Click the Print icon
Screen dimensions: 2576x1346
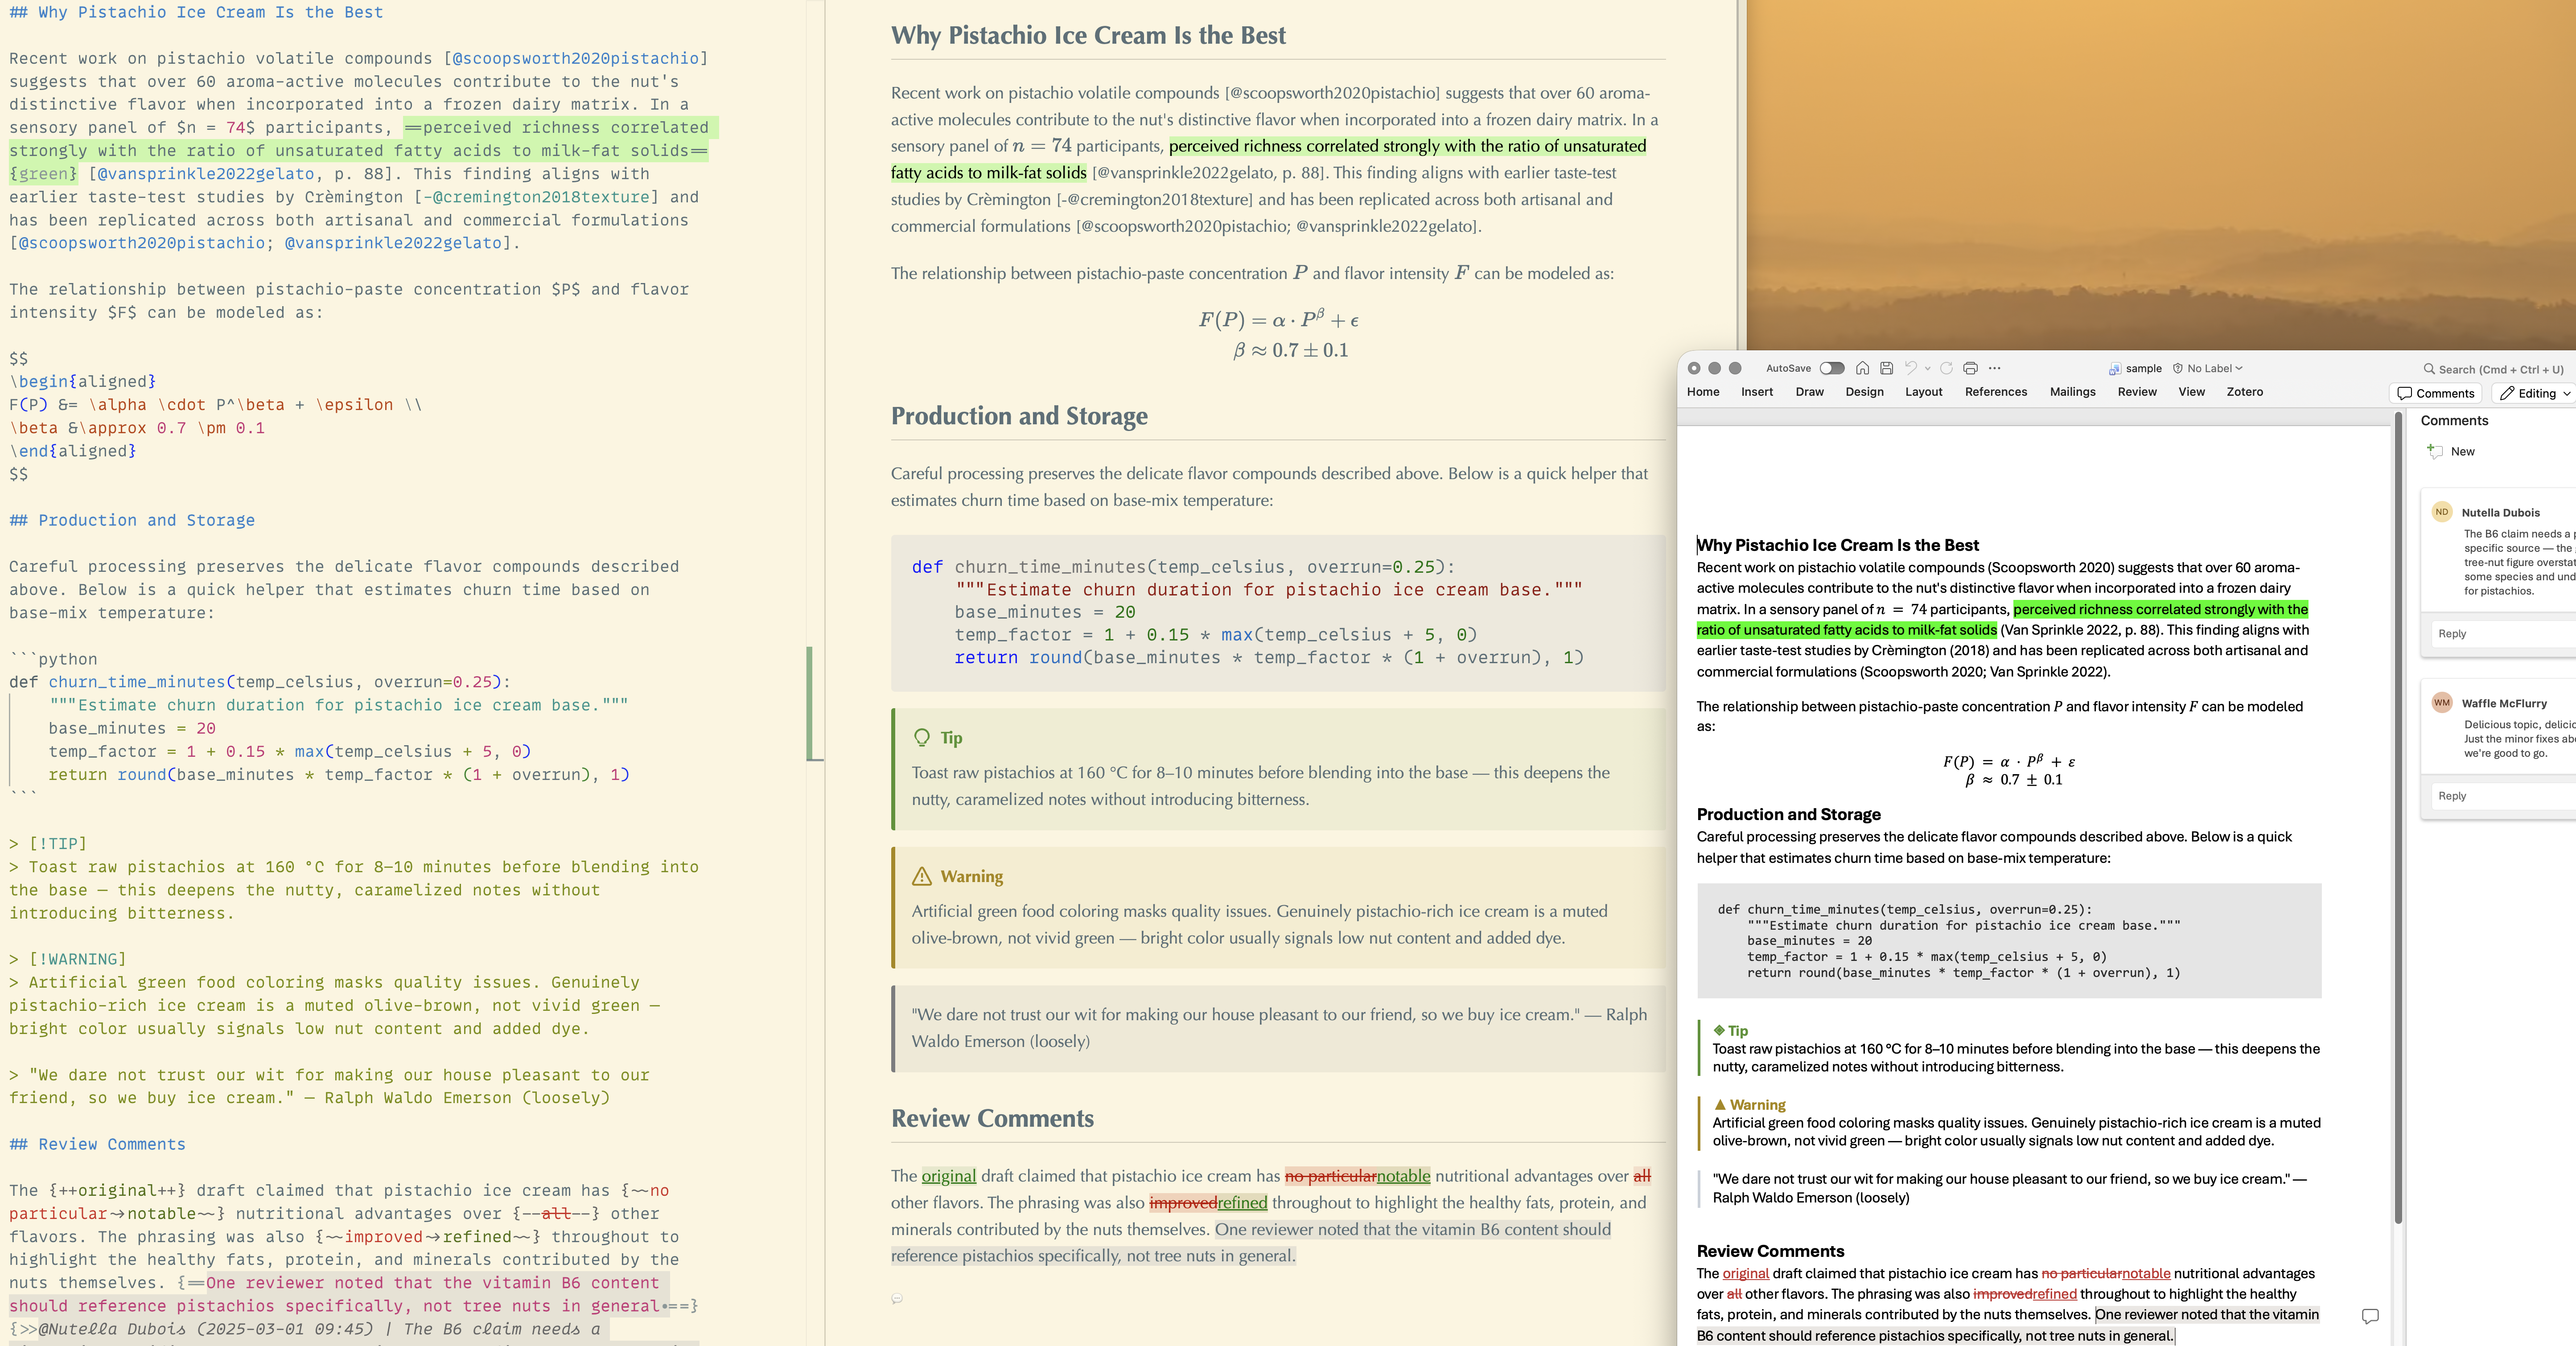pyautogui.click(x=1971, y=369)
